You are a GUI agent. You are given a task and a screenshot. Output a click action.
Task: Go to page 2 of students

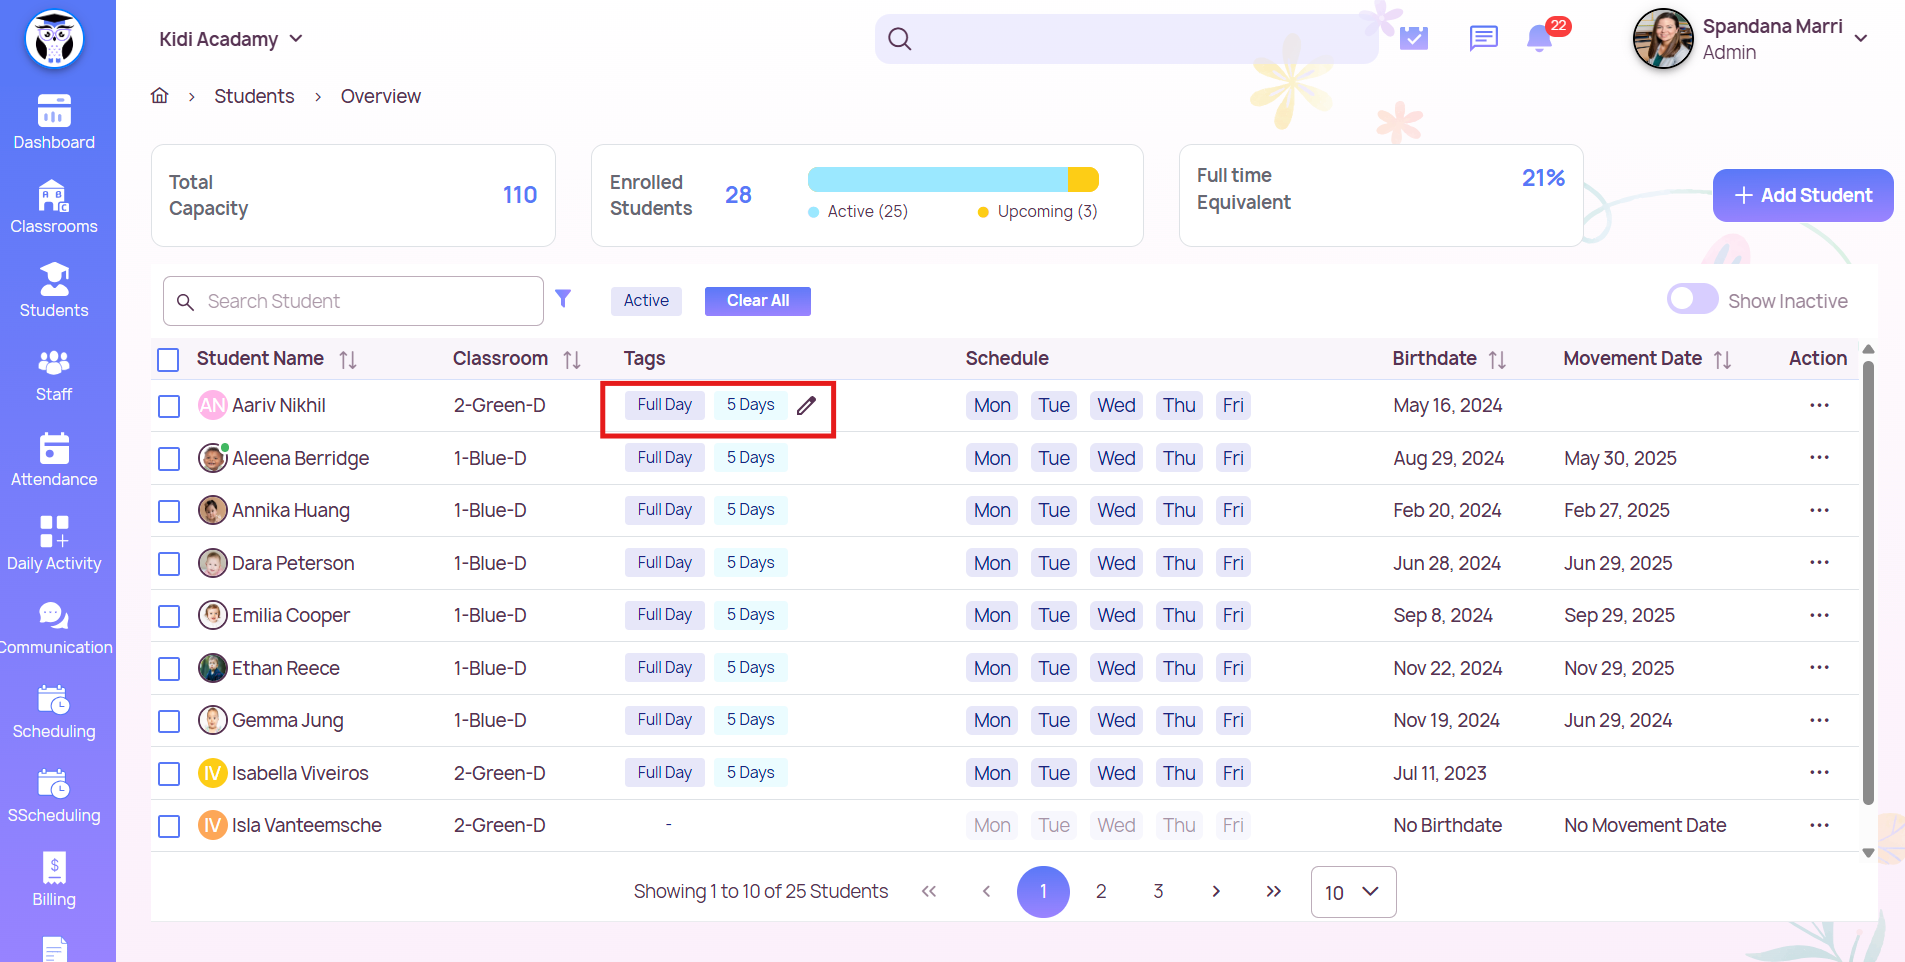coord(1101,892)
